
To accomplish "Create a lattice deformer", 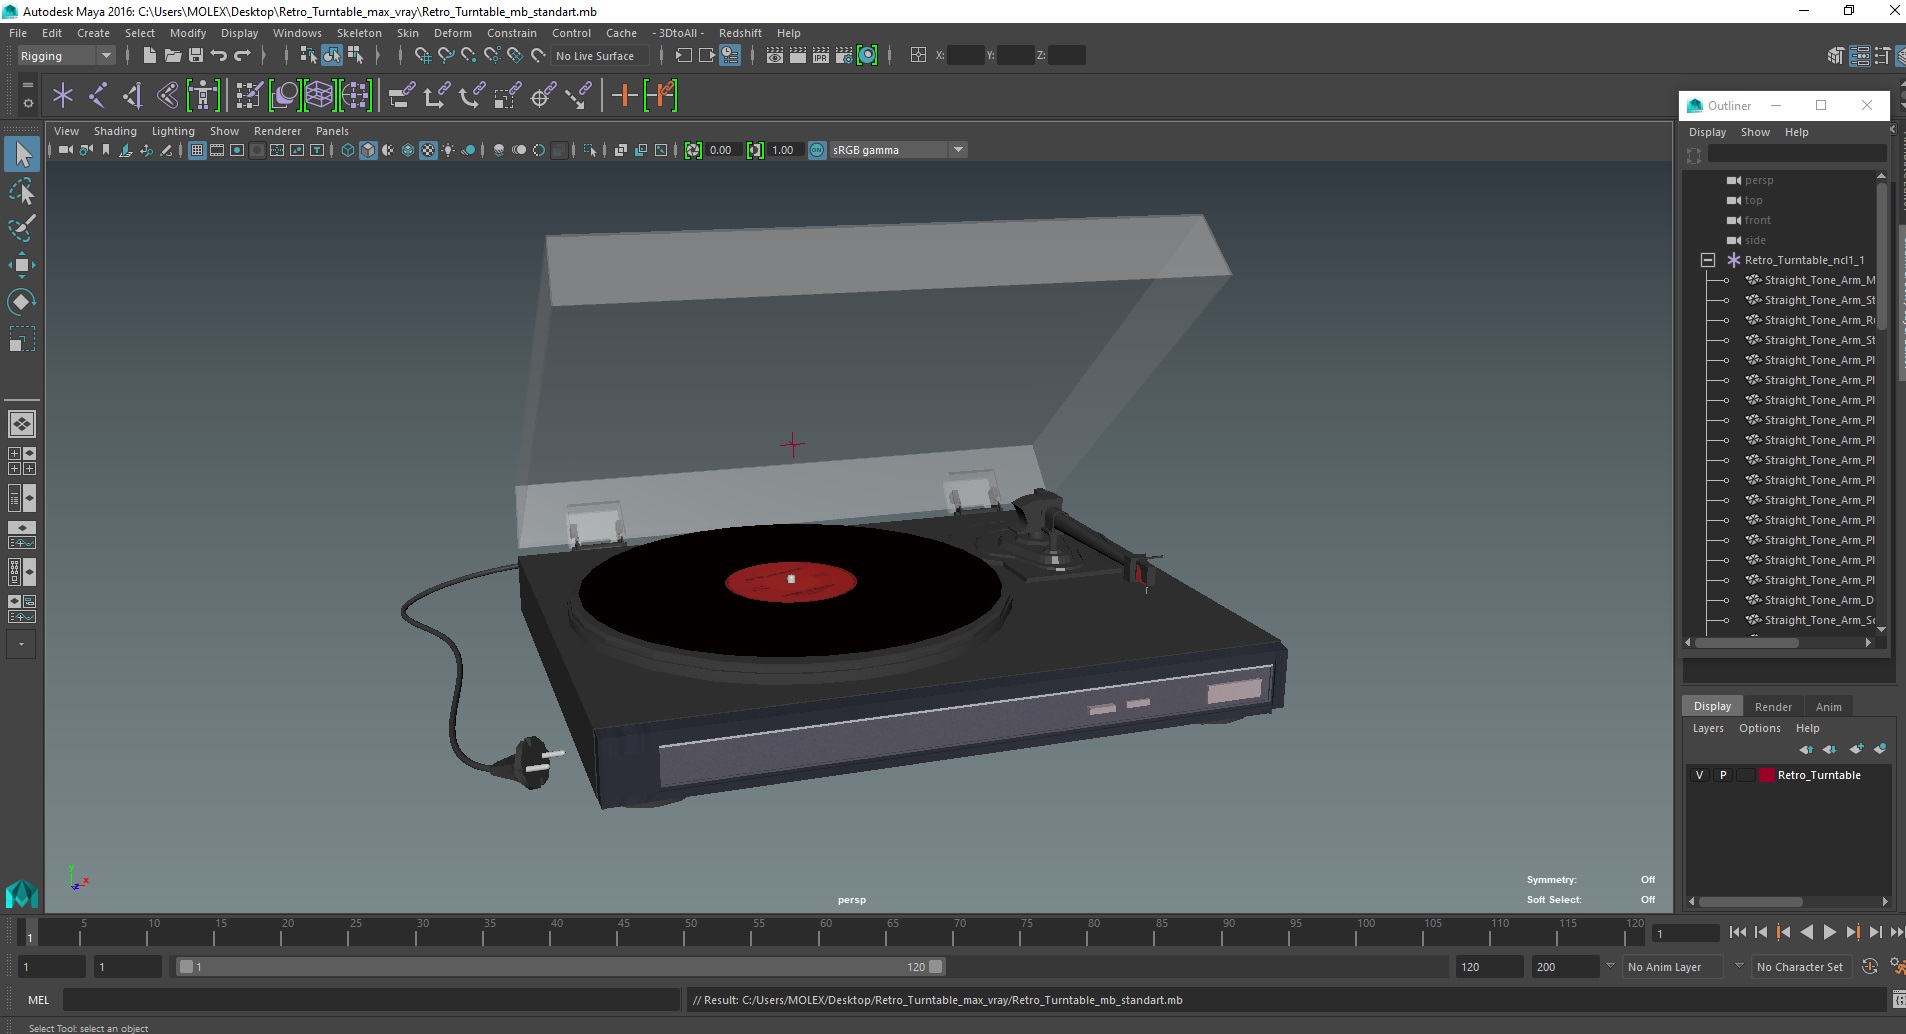I will click(319, 96).
